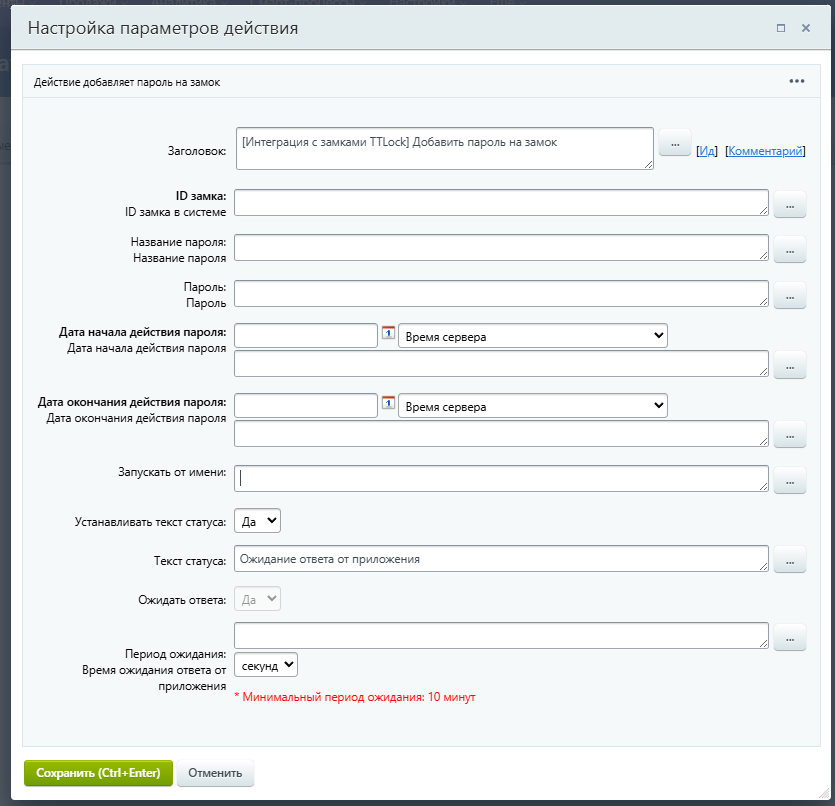Open Устанавливать текст статуса Да dropdown
The image size is (835, 806).
(x=258, y=521)
